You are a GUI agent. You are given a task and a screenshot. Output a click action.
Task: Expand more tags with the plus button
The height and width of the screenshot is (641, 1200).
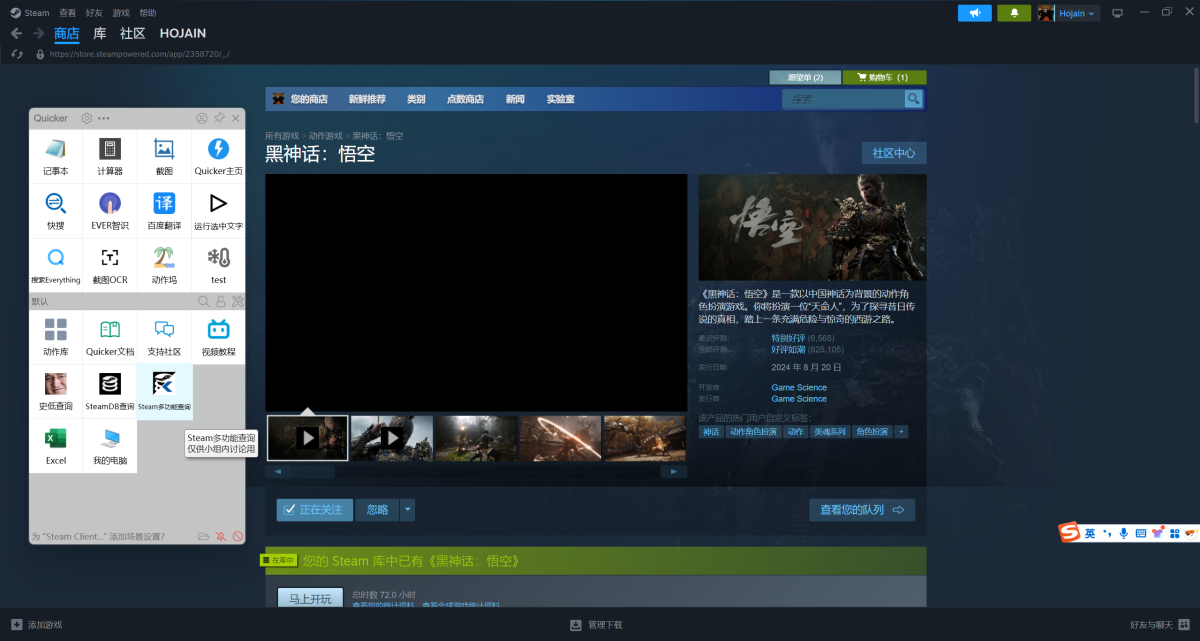coord(901,432)
